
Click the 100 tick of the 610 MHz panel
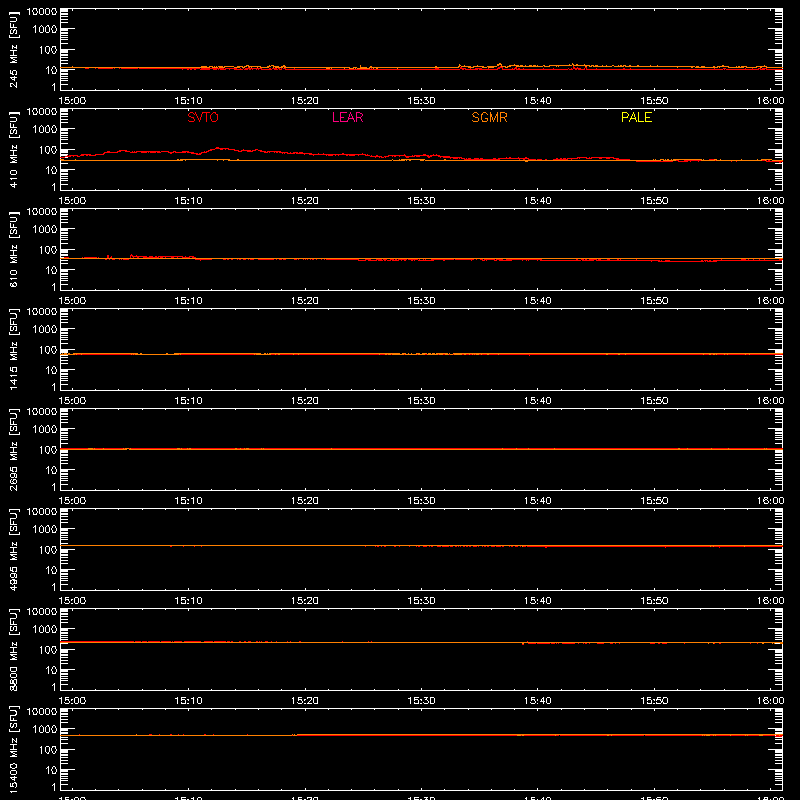tap(48, 250)
